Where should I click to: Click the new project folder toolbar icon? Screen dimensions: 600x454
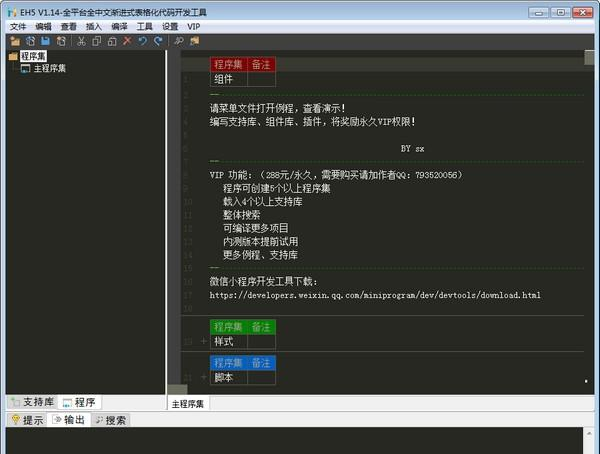click(x=15, y=41)
